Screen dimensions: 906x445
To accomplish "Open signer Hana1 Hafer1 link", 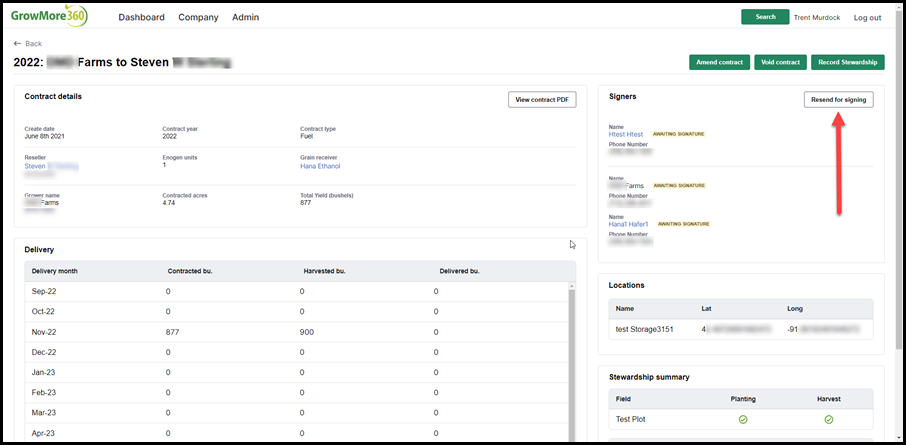I will (x=629, y=224).
